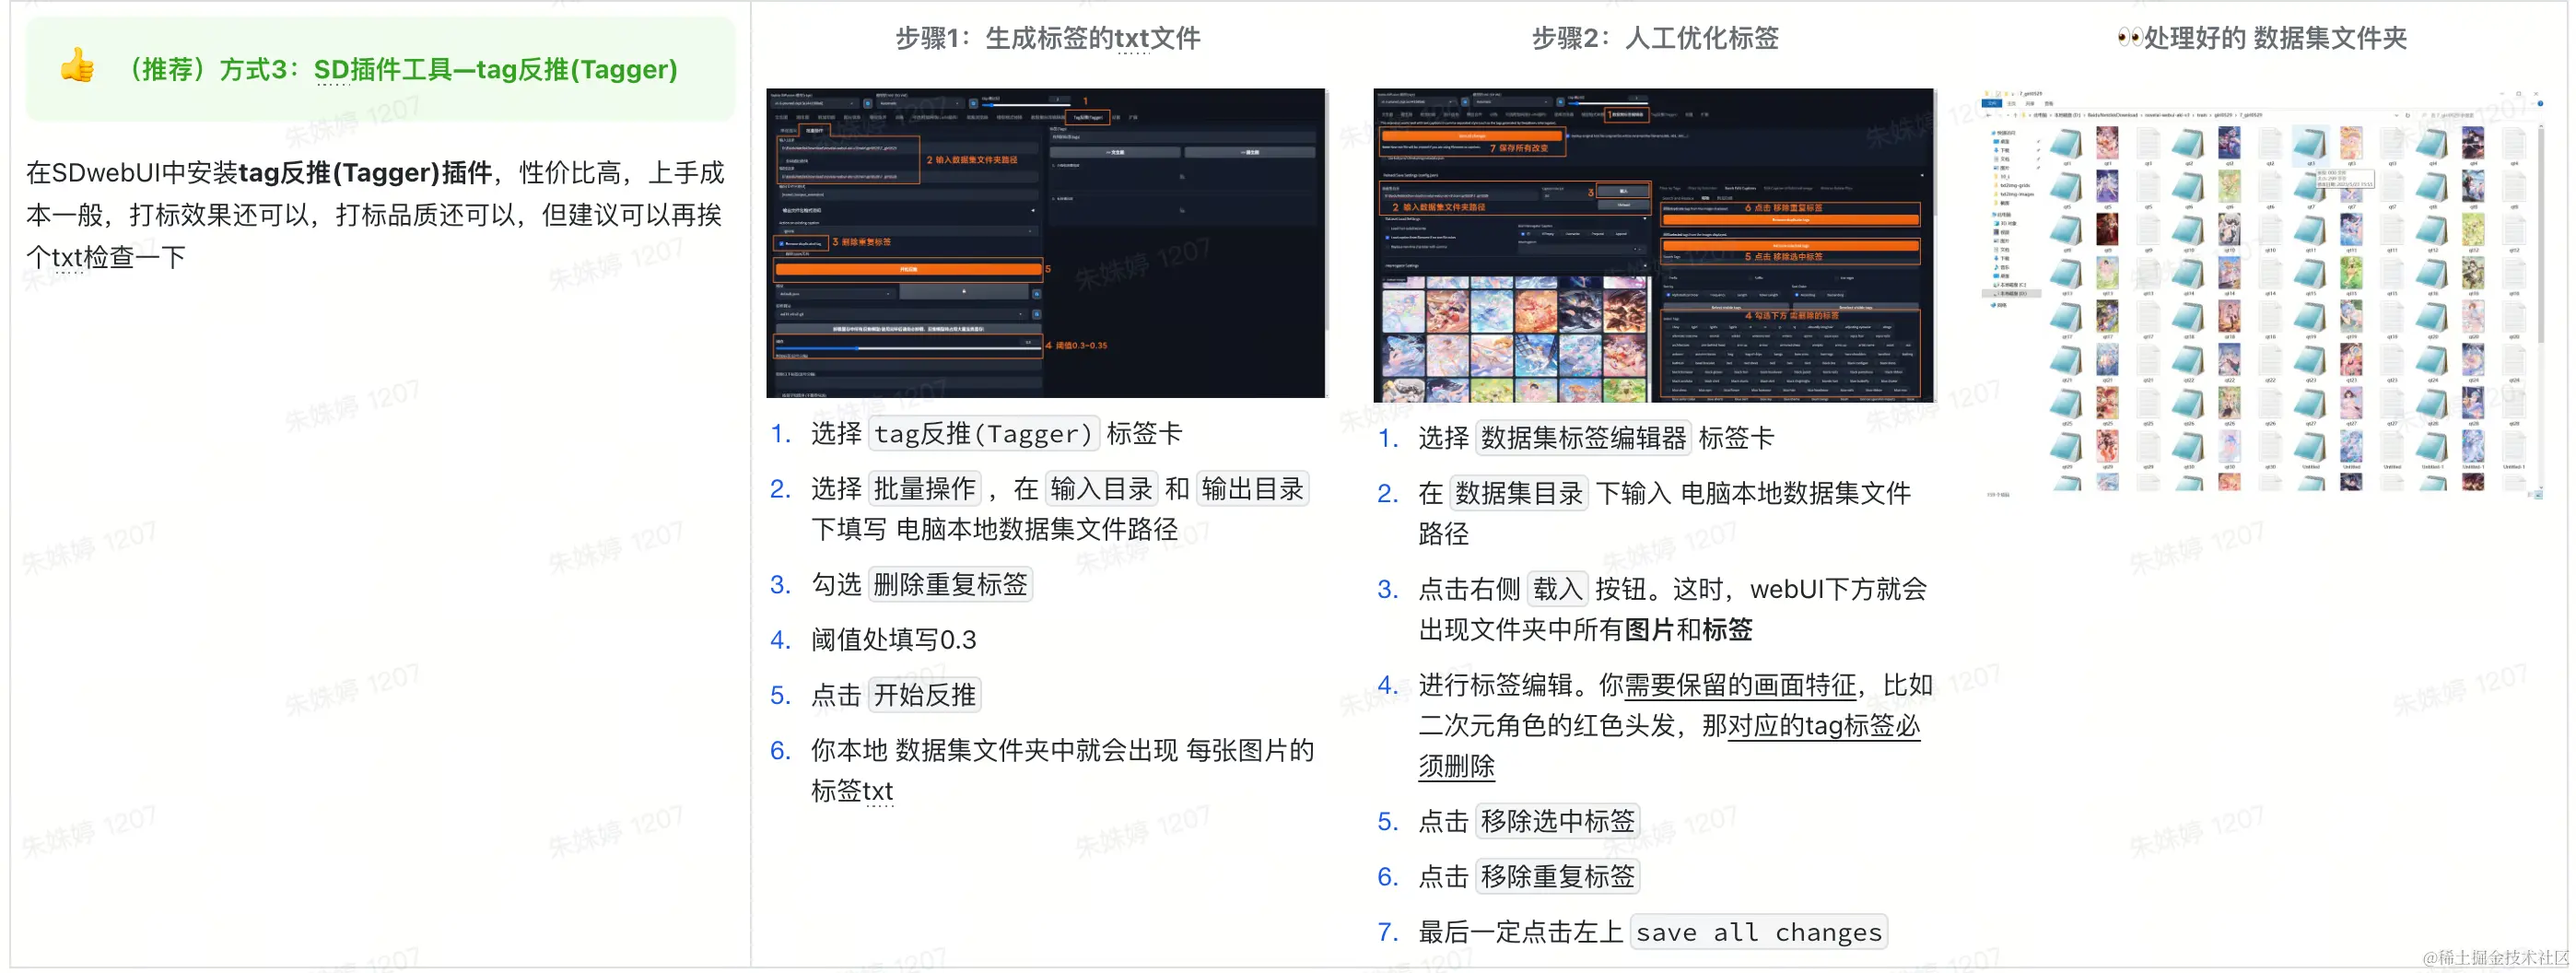2576x973 pixels.
Task: Collapse Interrogator Settings in step 2 screenshot
Action: [x=1515, y=266]
